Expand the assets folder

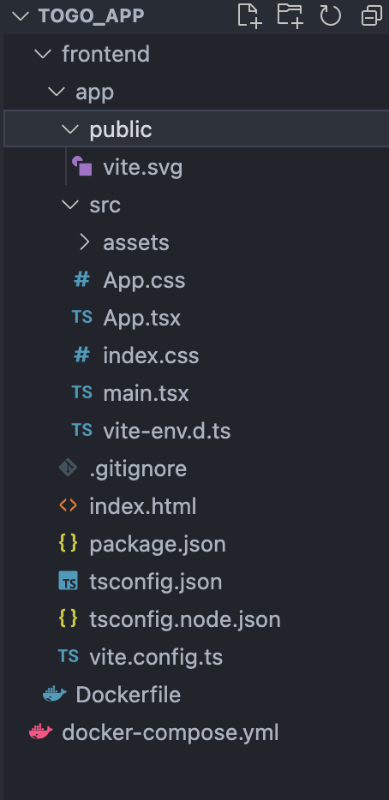(85, 242)
